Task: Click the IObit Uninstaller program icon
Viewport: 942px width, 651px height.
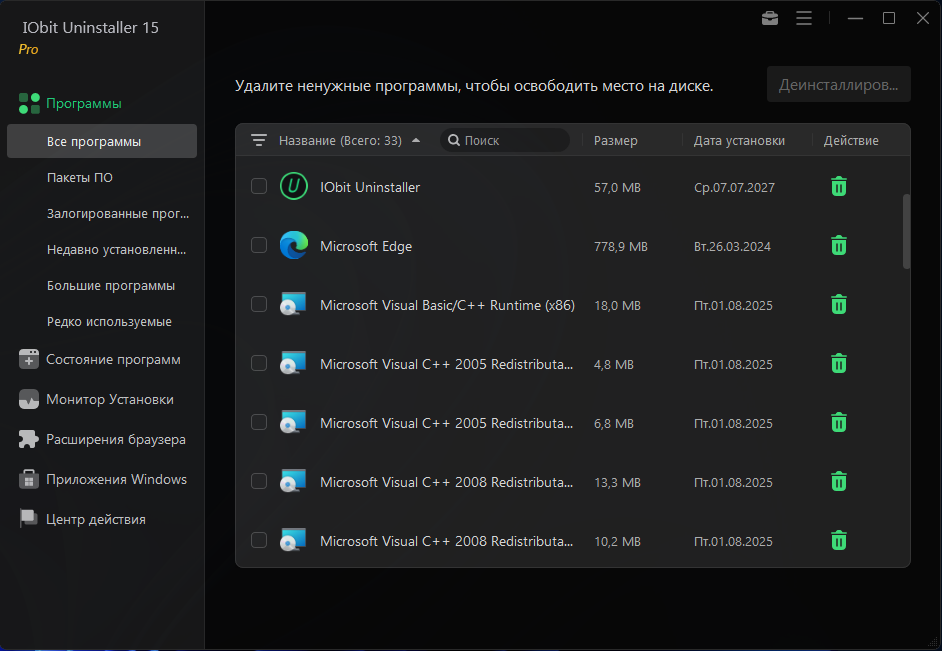Action: pos(294,187)
